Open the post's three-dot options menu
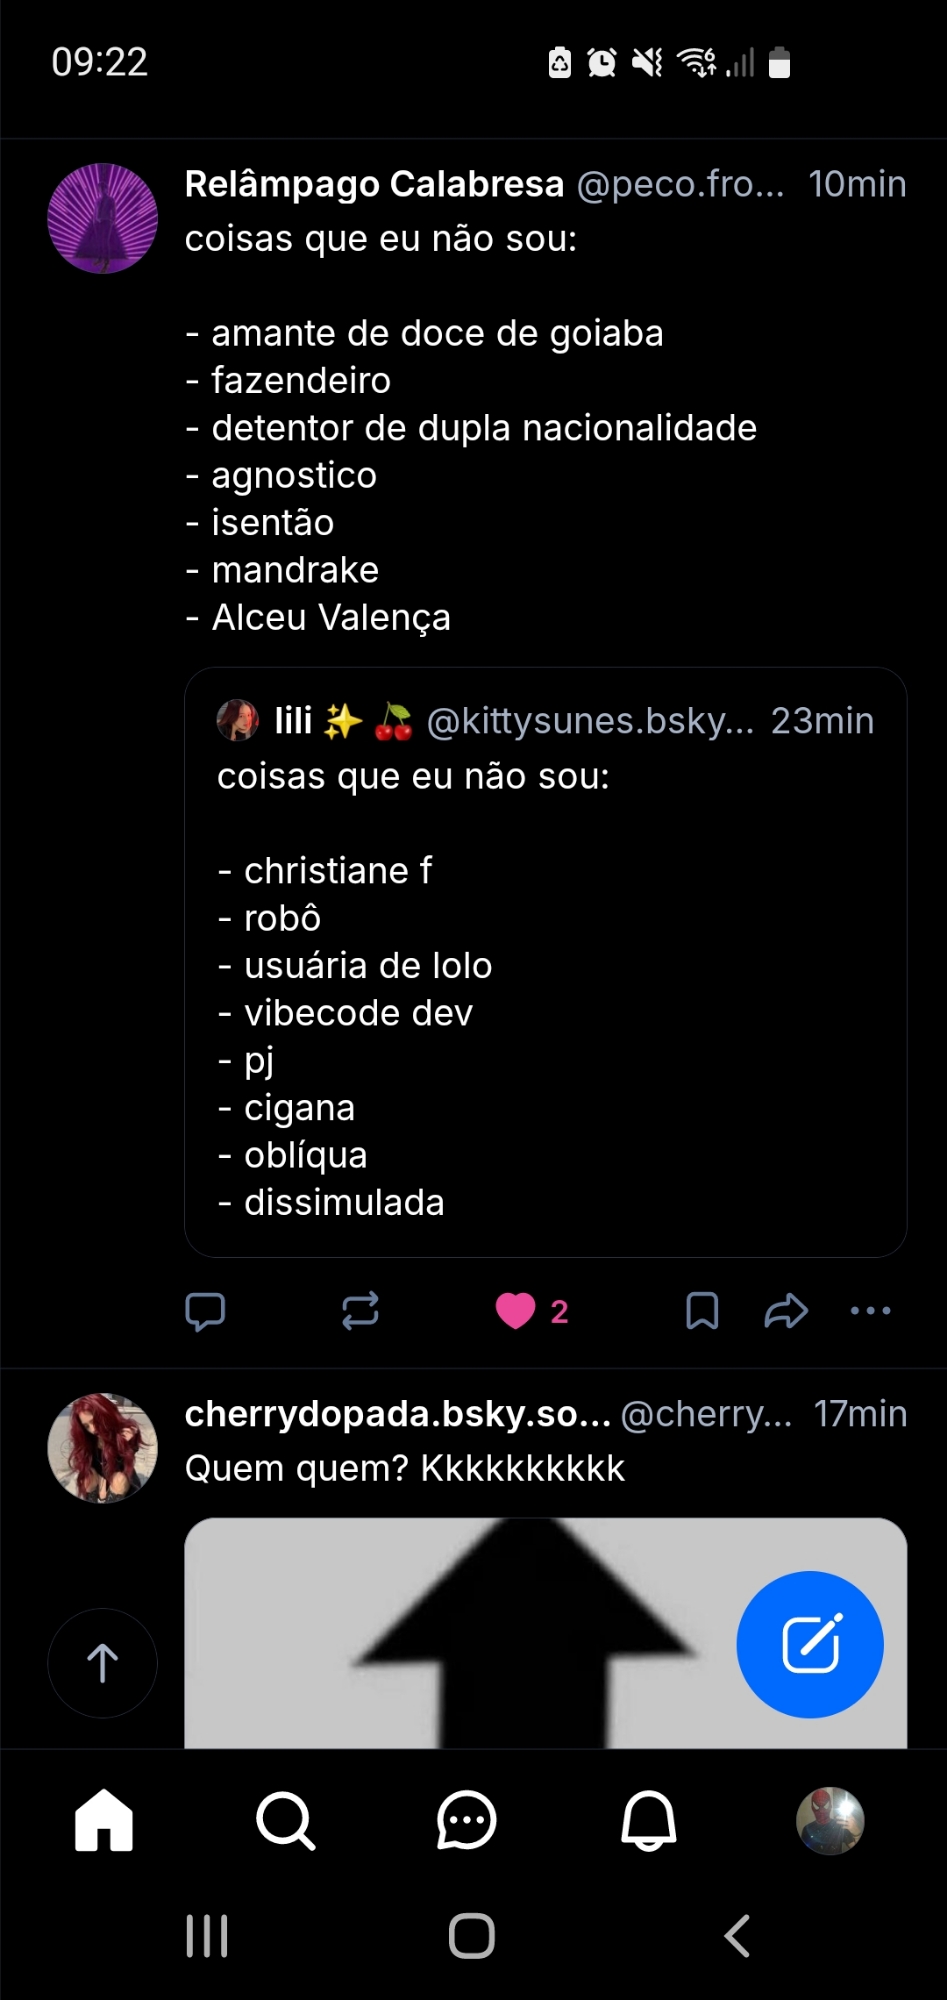Screen dimensions: 947x2000 (x=870, y=1311)
